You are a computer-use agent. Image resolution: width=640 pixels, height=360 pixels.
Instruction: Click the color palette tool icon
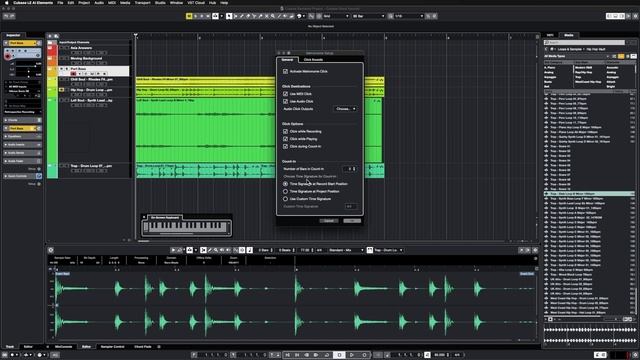tap(299, 16)
